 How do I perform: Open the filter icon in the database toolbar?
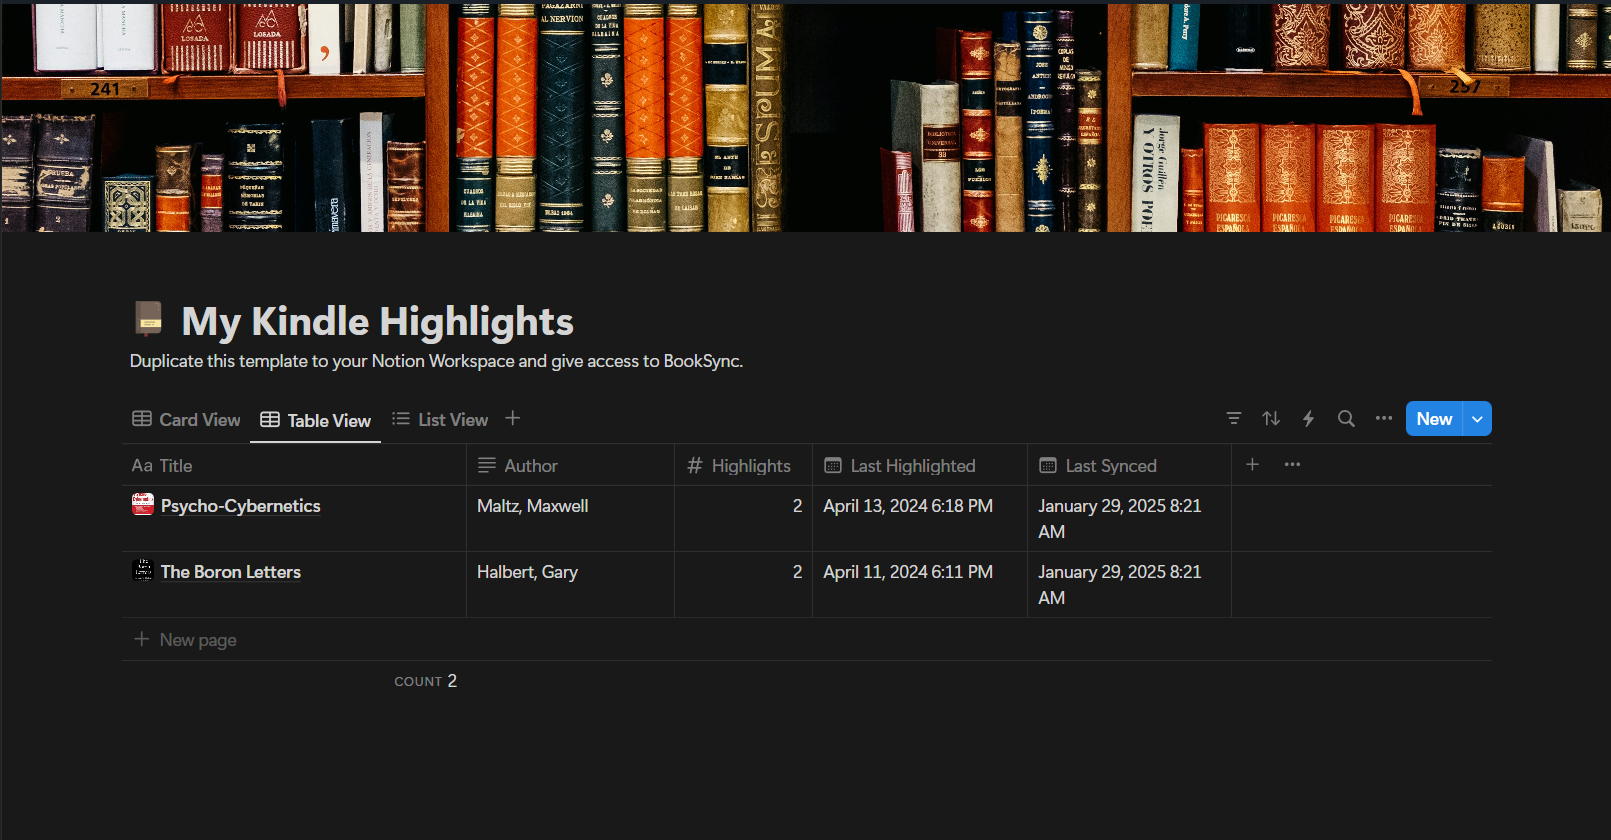tap(1234, 419)
